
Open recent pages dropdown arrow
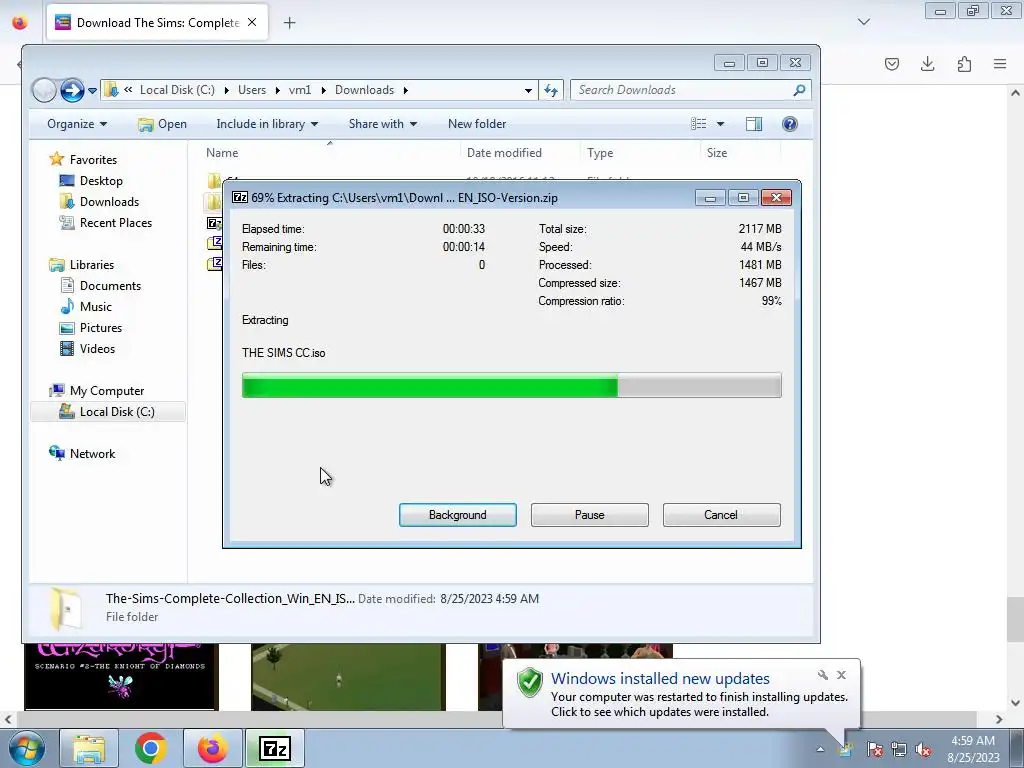(x=93, y=90)
